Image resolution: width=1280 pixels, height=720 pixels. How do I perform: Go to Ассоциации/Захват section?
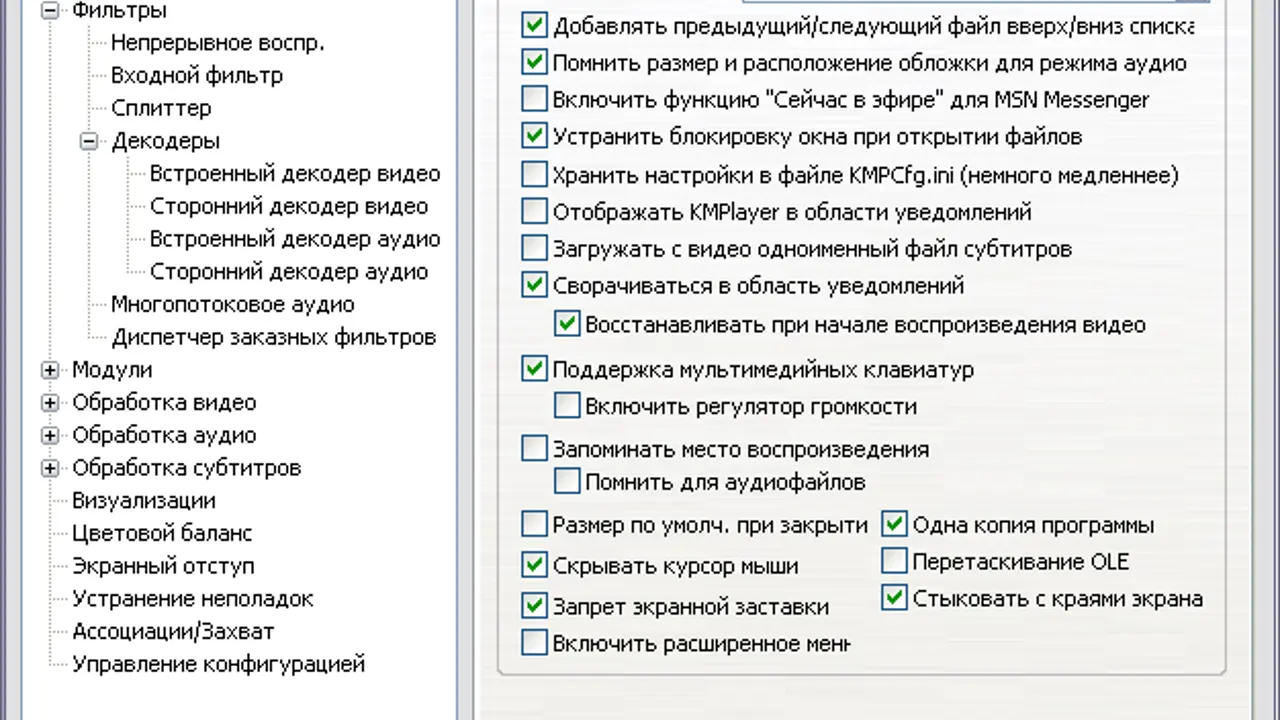pos(172,631)
